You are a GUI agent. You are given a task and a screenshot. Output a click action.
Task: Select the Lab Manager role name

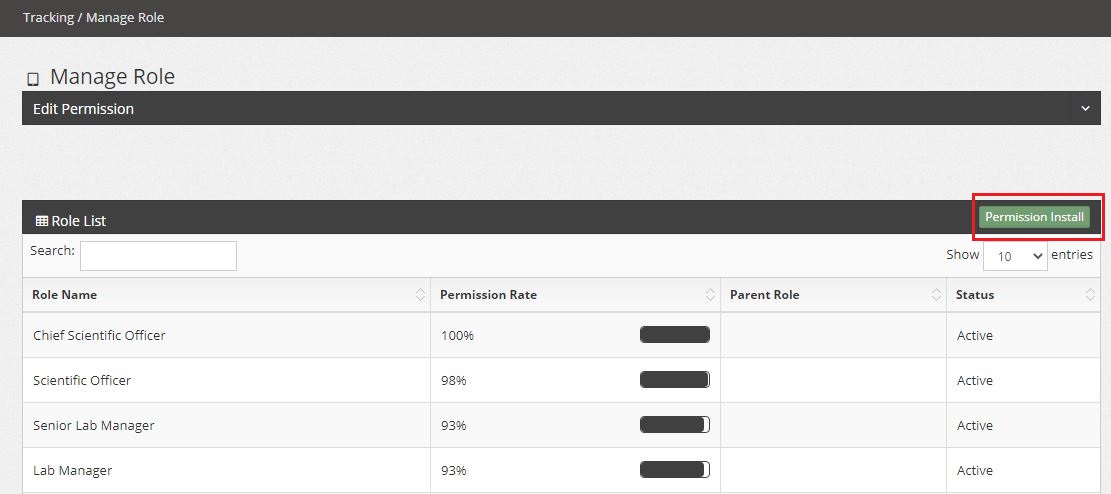[x=72, y=470]
